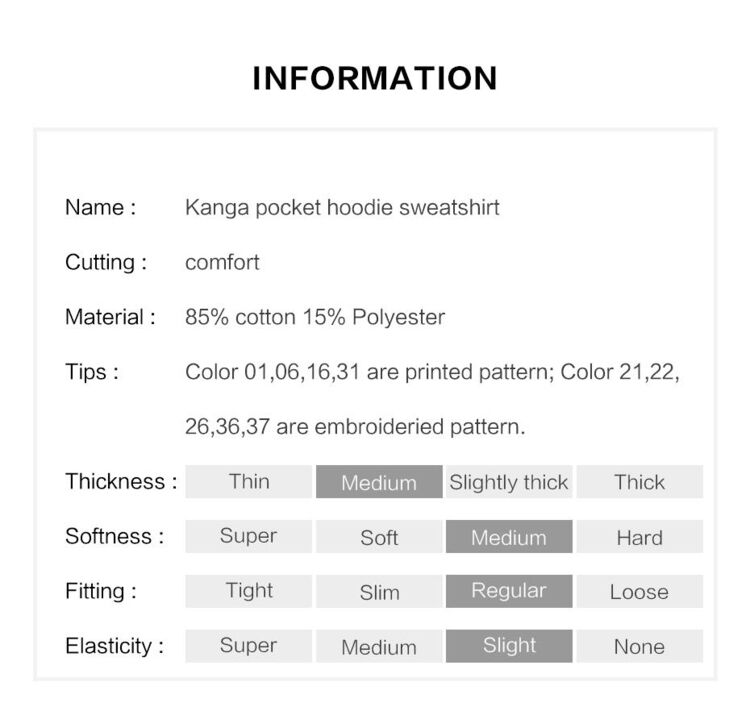This screenshot has width=750, height=711.
Task: Select the Soft softness option
Action: tap(379, 536)
